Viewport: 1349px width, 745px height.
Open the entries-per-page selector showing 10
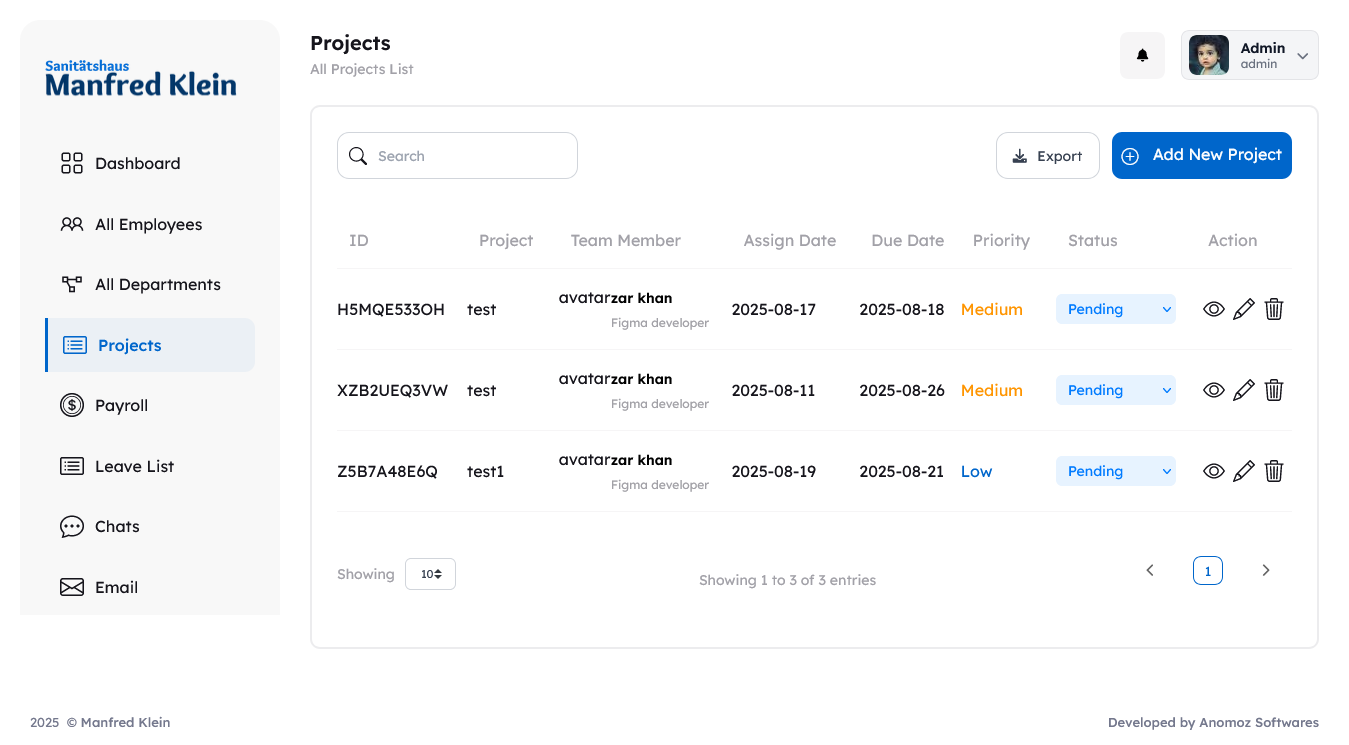tap(430, 574)
